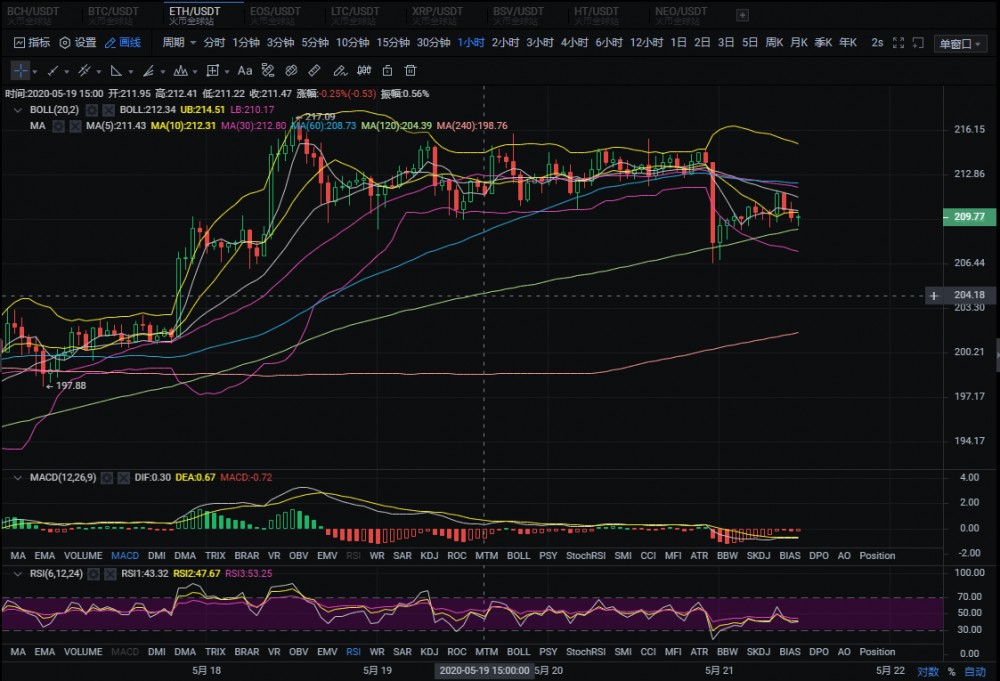Screen dimensions: 1000x681
Task: Expand the 单窗口 window layout dropdown
Action: tap(960, 43)
